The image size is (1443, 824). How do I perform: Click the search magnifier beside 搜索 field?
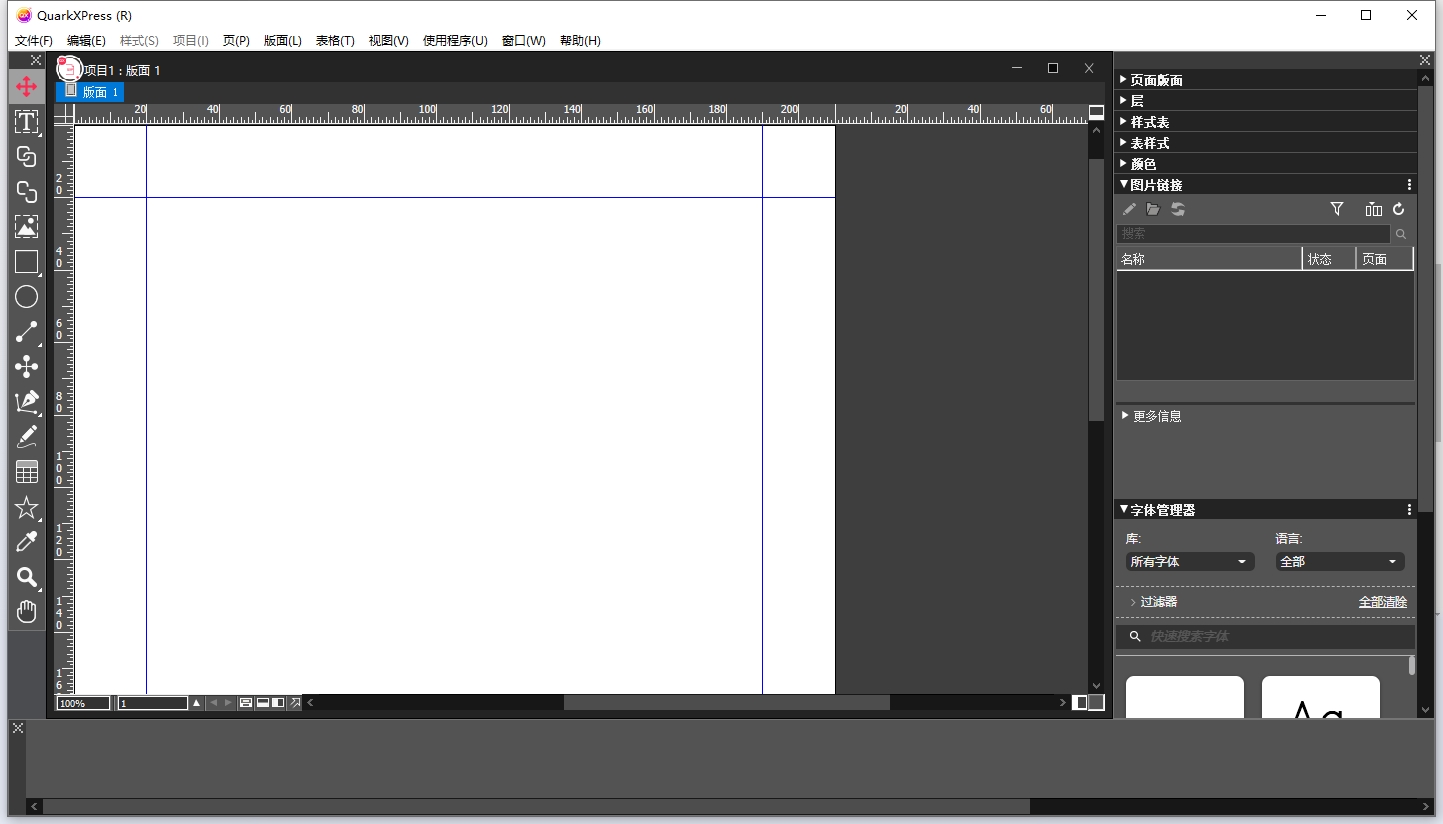[1401, 234]
